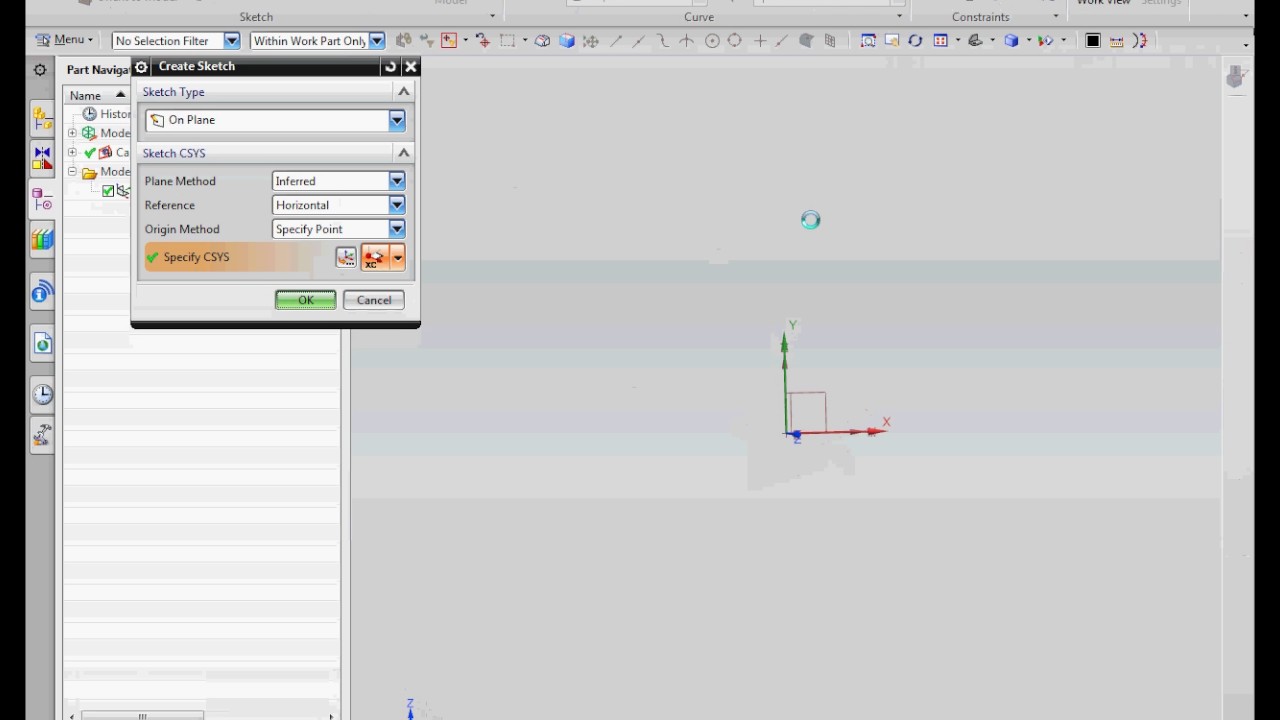1280x720 pixels.
Task: Open the Origin Method Specify Point dropdown
Action: (x=397, y=229)
